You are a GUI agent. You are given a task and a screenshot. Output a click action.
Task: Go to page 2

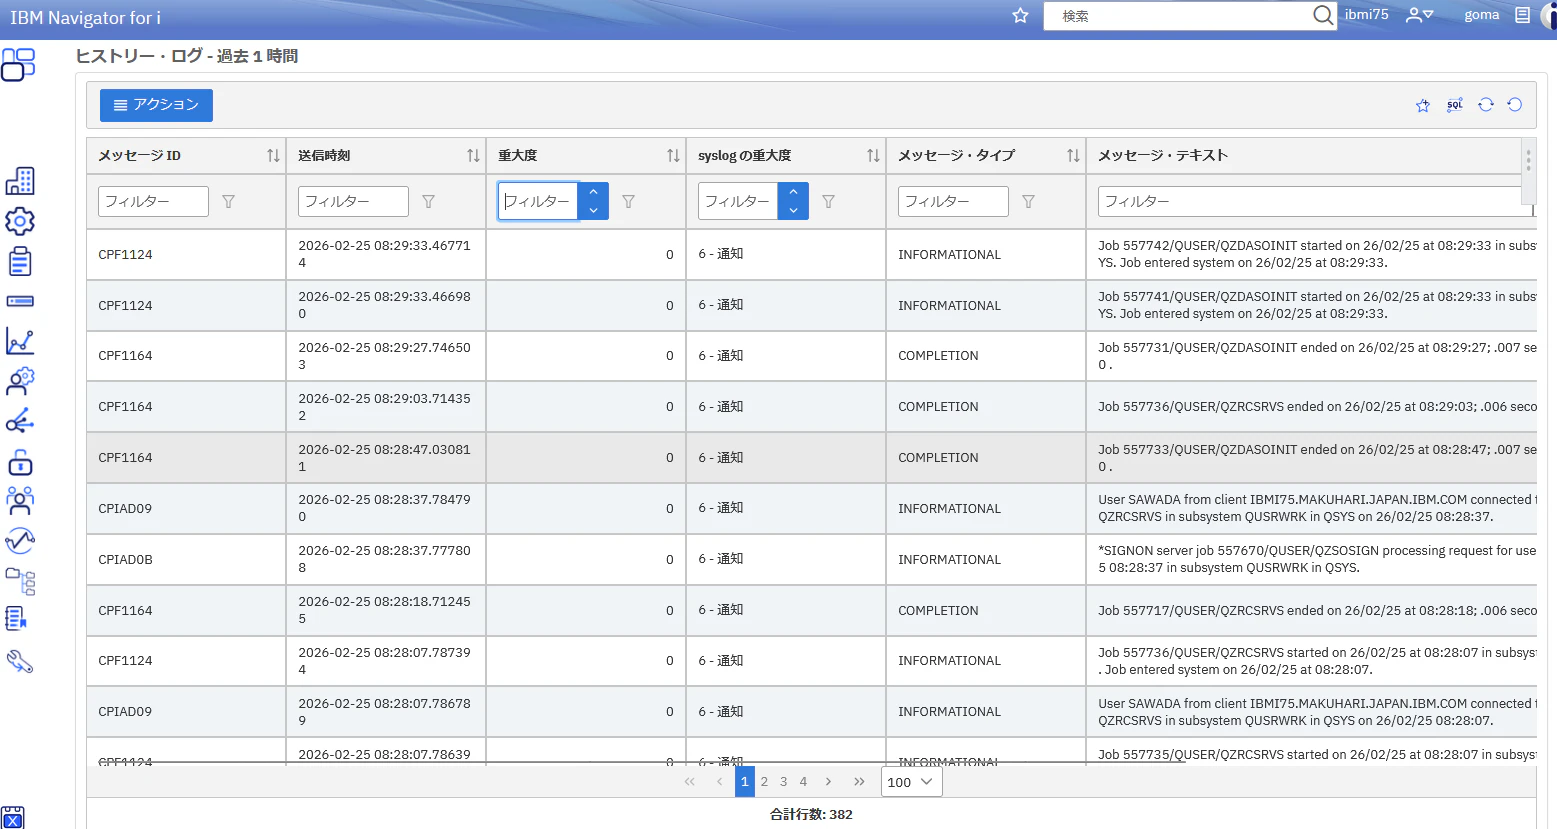tap(764, 782)
